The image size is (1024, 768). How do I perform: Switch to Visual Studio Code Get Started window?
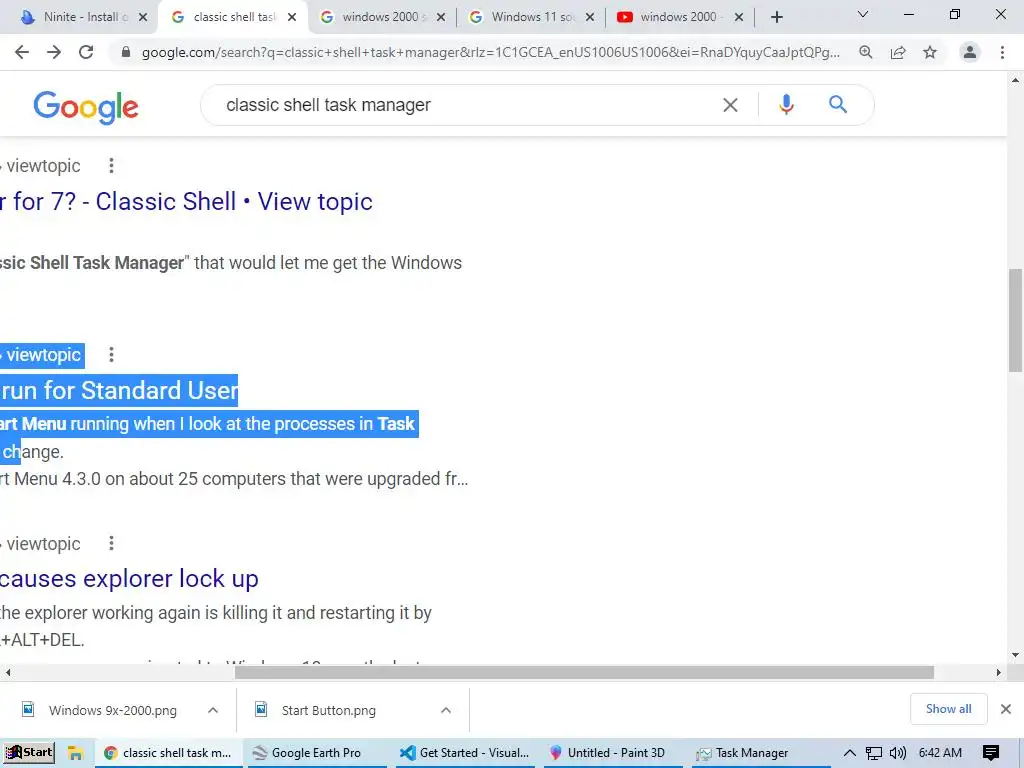click(x=465, y=753)
